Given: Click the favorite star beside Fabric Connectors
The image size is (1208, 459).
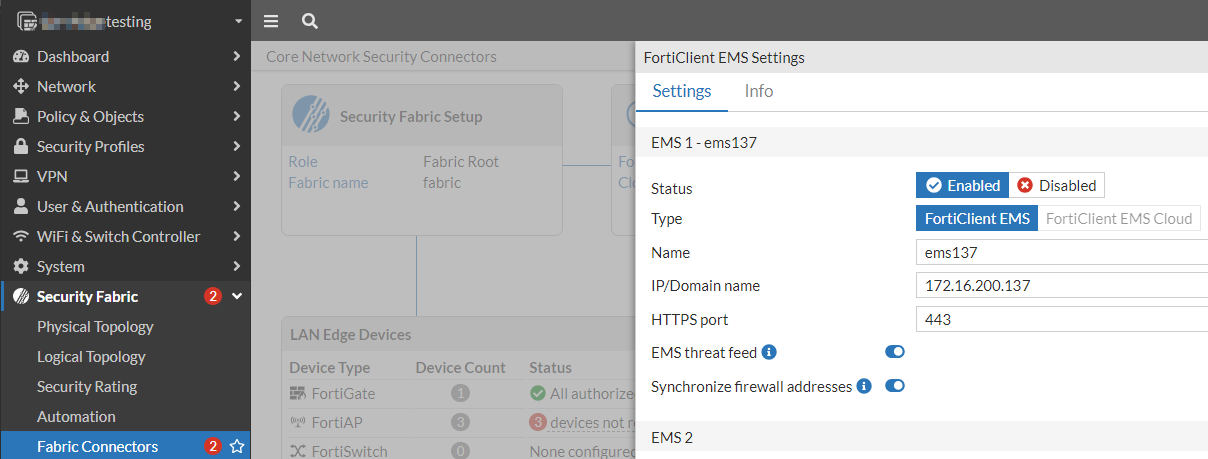Looking at the screenshot, I should coord(237,447).
